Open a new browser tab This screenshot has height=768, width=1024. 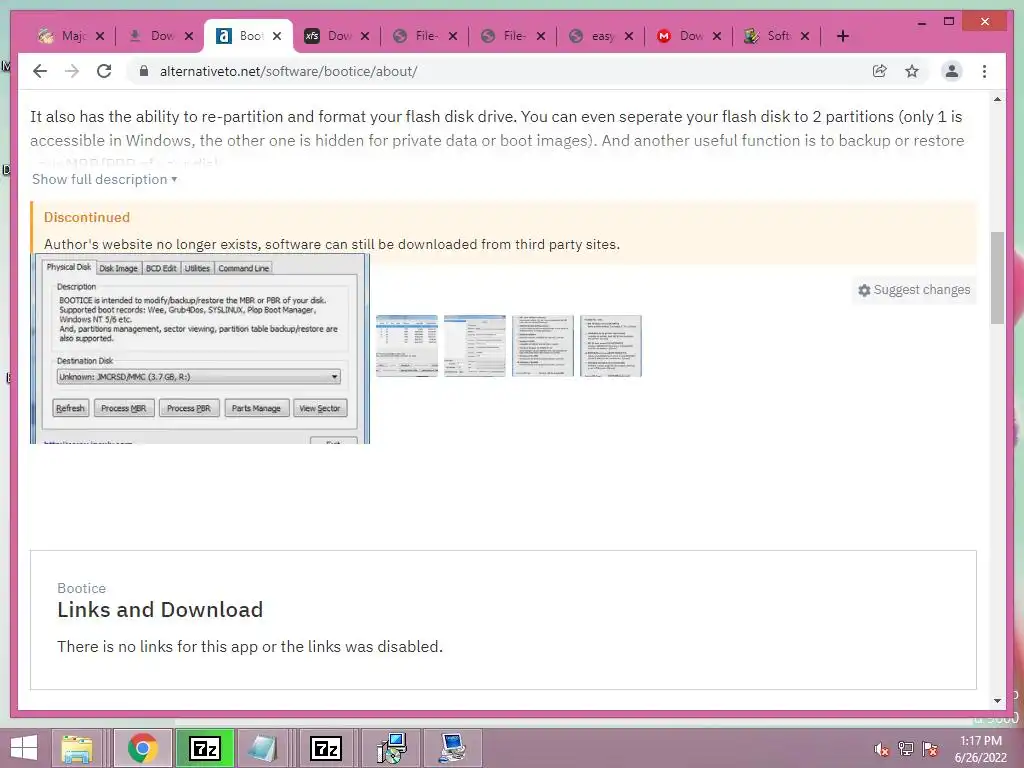click(842, 36)
